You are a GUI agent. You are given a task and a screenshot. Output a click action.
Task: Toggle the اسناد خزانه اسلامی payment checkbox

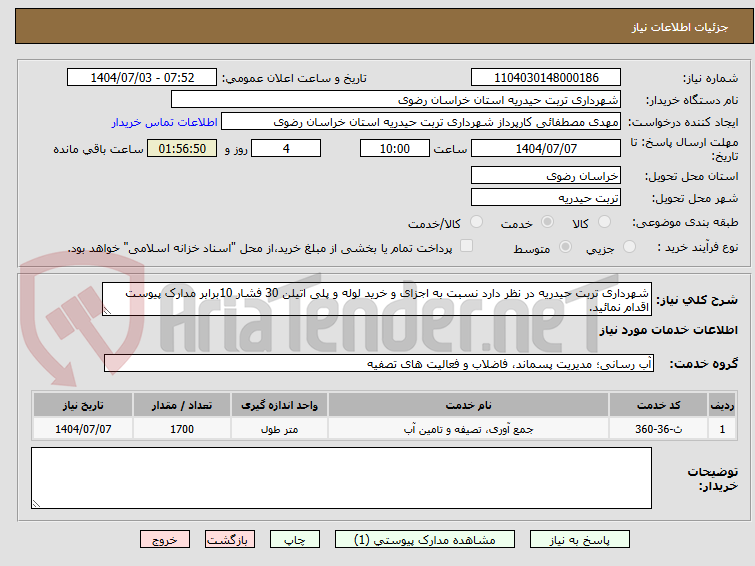coord(466,246)
